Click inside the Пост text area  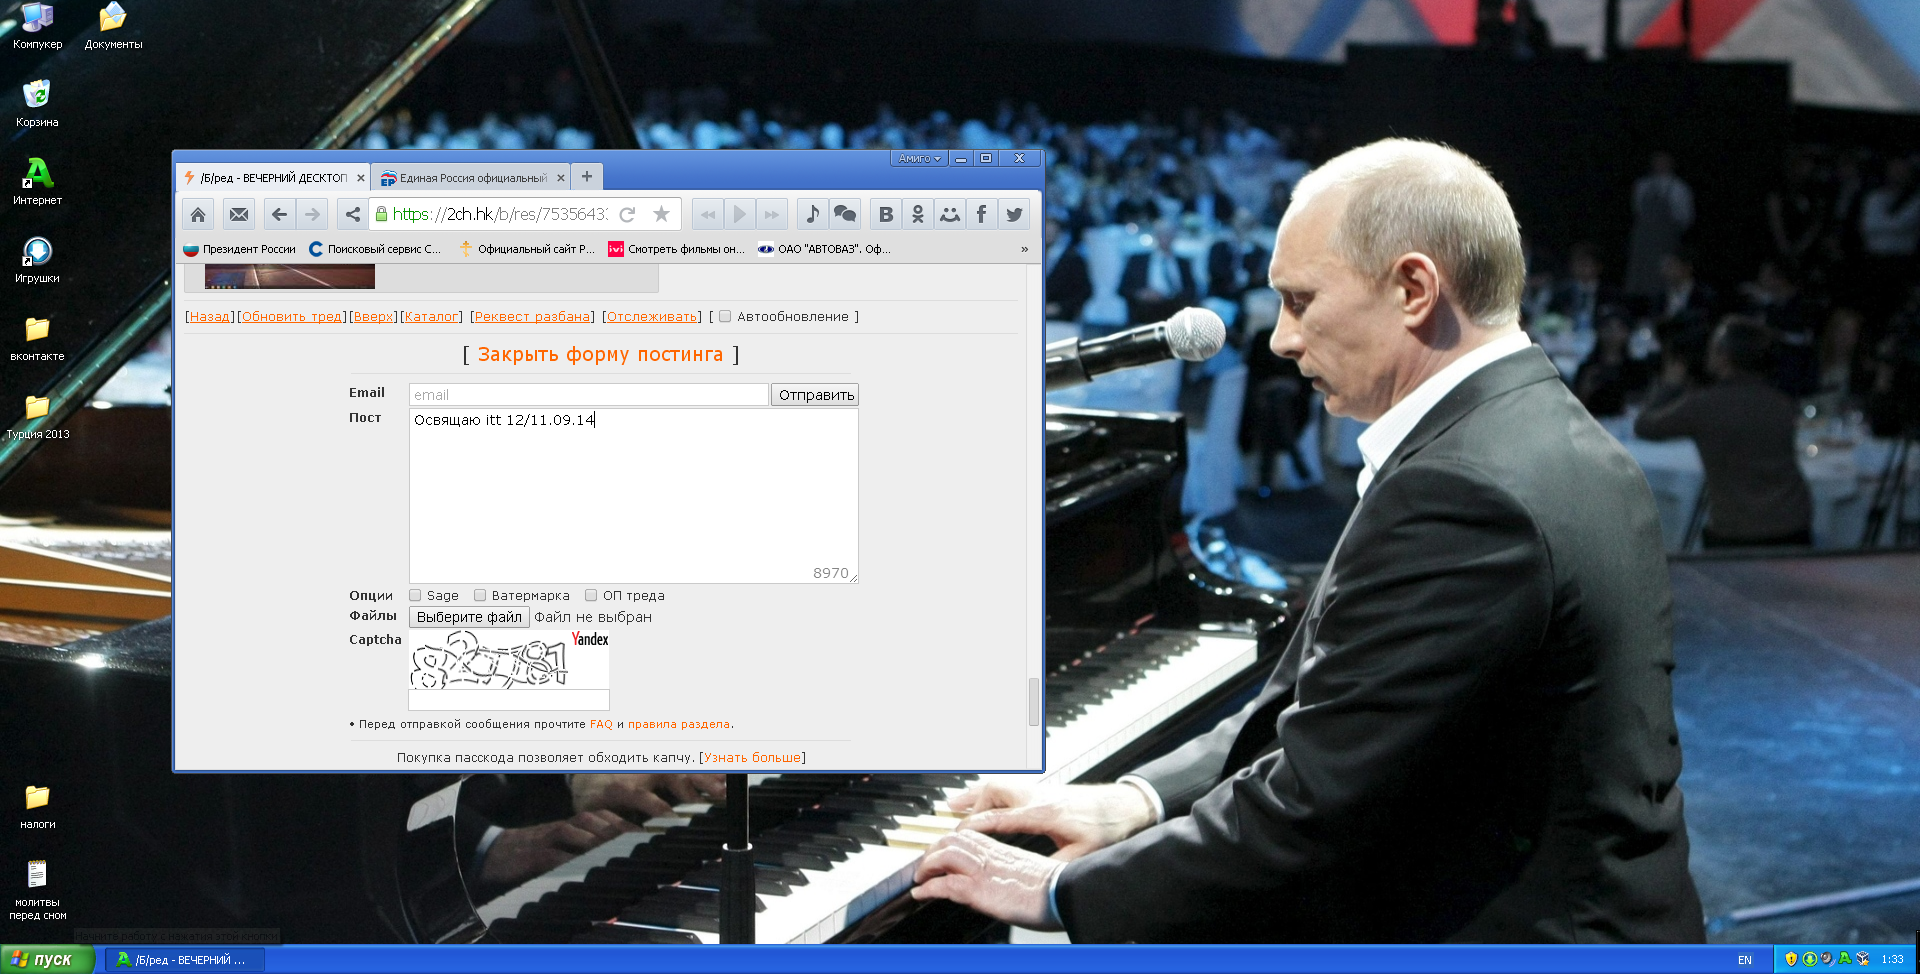[x=633, y=496]
